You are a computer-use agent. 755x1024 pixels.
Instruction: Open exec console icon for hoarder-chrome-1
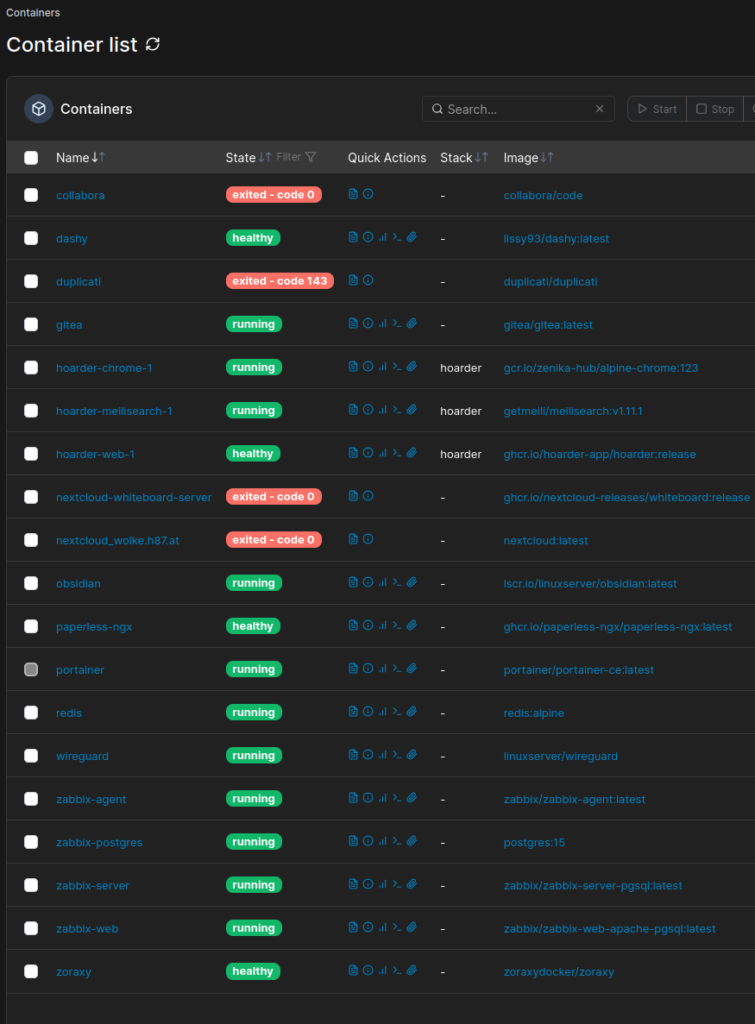pos(397,366)
